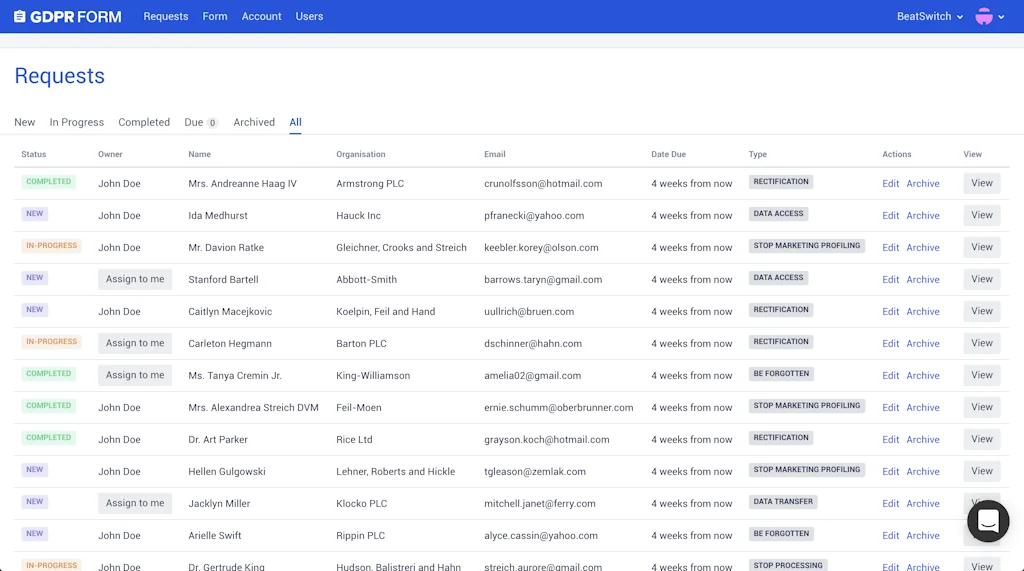
Task: Archive Arielle Swift request
Action: (923, 536)
